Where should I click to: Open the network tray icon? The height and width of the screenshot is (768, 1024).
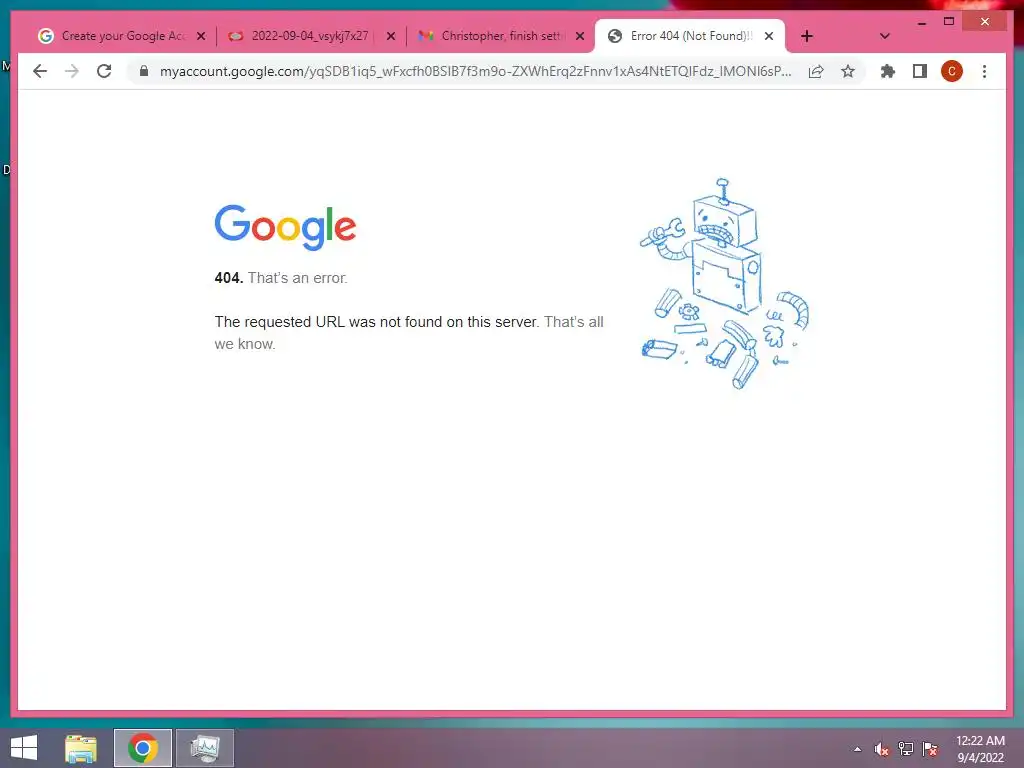pyautogui.click(x=905, y=749)
